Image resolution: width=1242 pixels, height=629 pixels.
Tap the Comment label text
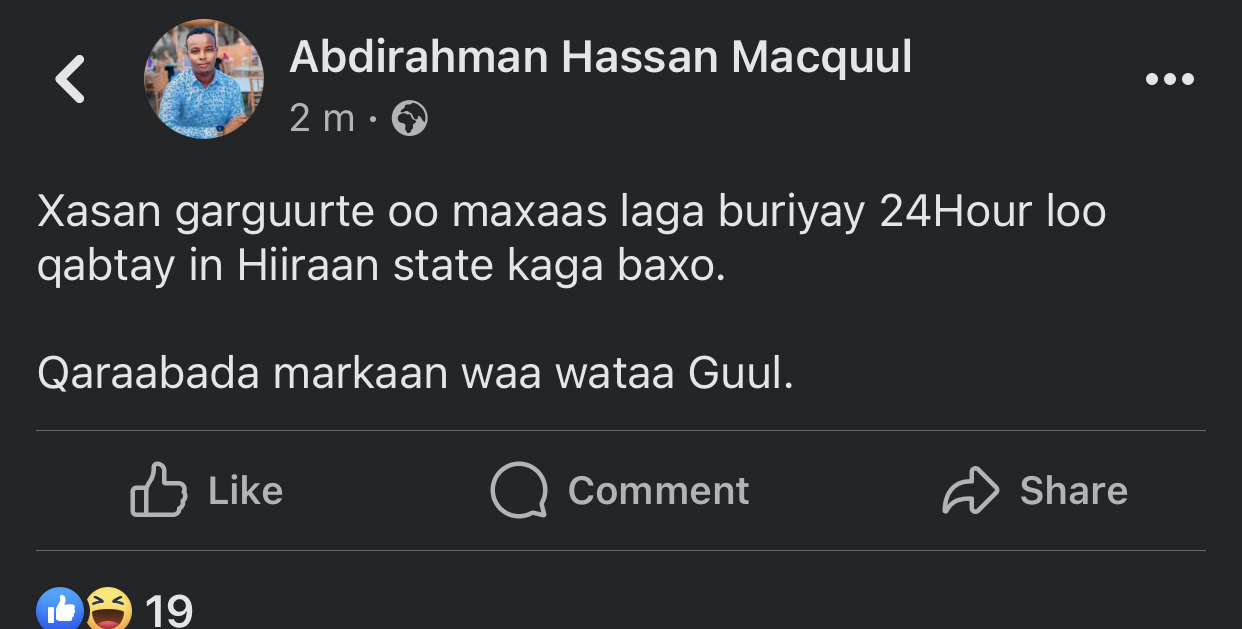[x=658, y=491]
